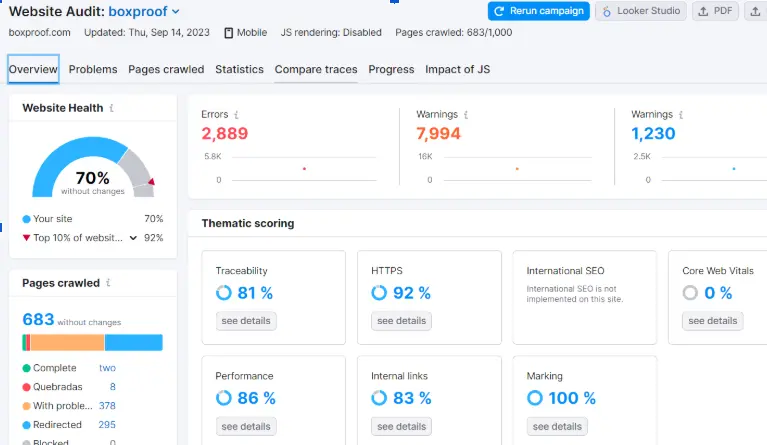Screen dimensions: 767x445
Task: Click the red segment of pages bar
Action: pos(27,342)
